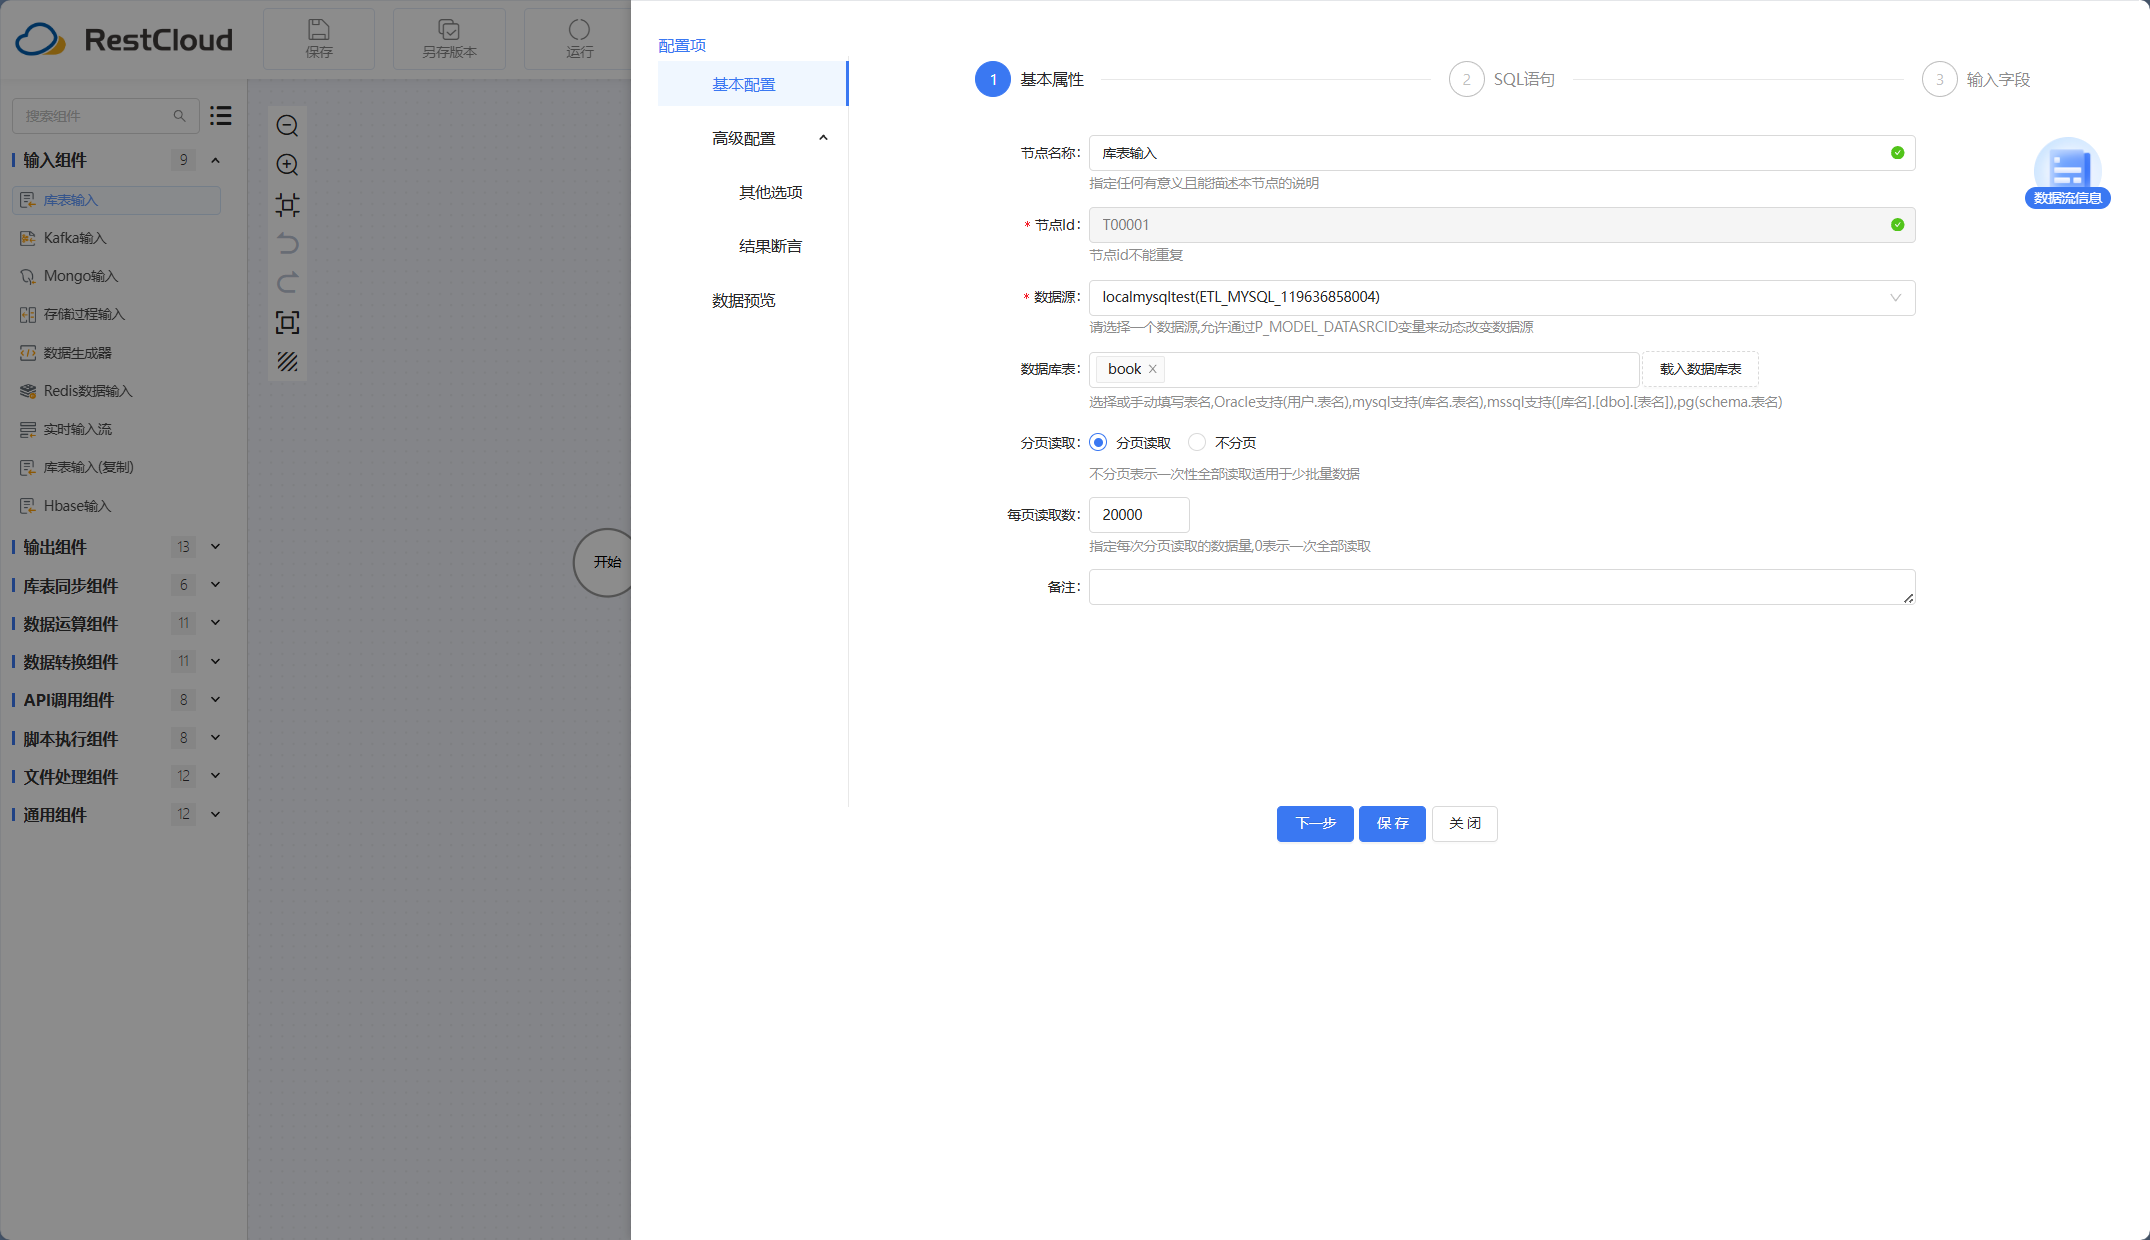Viewport: 2150px width, 1240px height.
Task: Zoom in canvas with plus magnifier
Action: 287,165
